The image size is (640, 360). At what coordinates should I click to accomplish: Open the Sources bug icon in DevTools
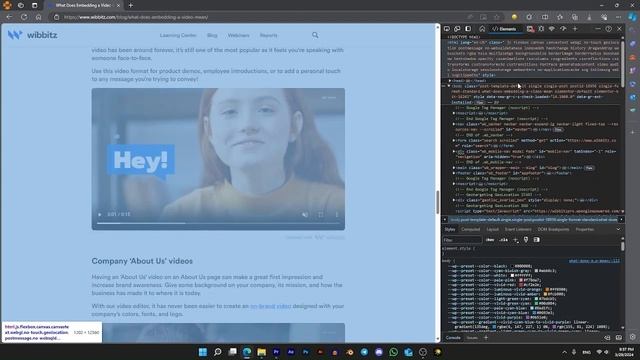pos(541,29)
